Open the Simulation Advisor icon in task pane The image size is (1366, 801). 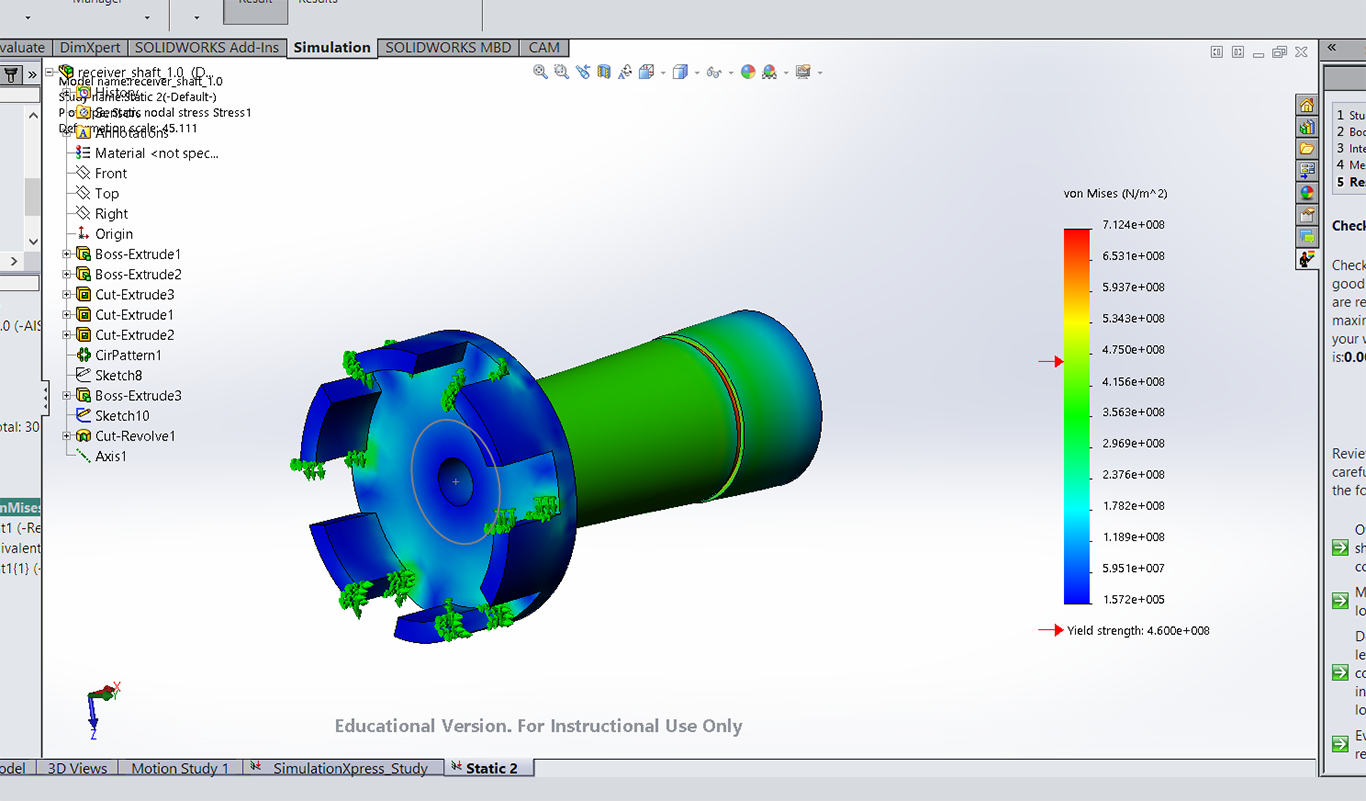[1307, 259]
